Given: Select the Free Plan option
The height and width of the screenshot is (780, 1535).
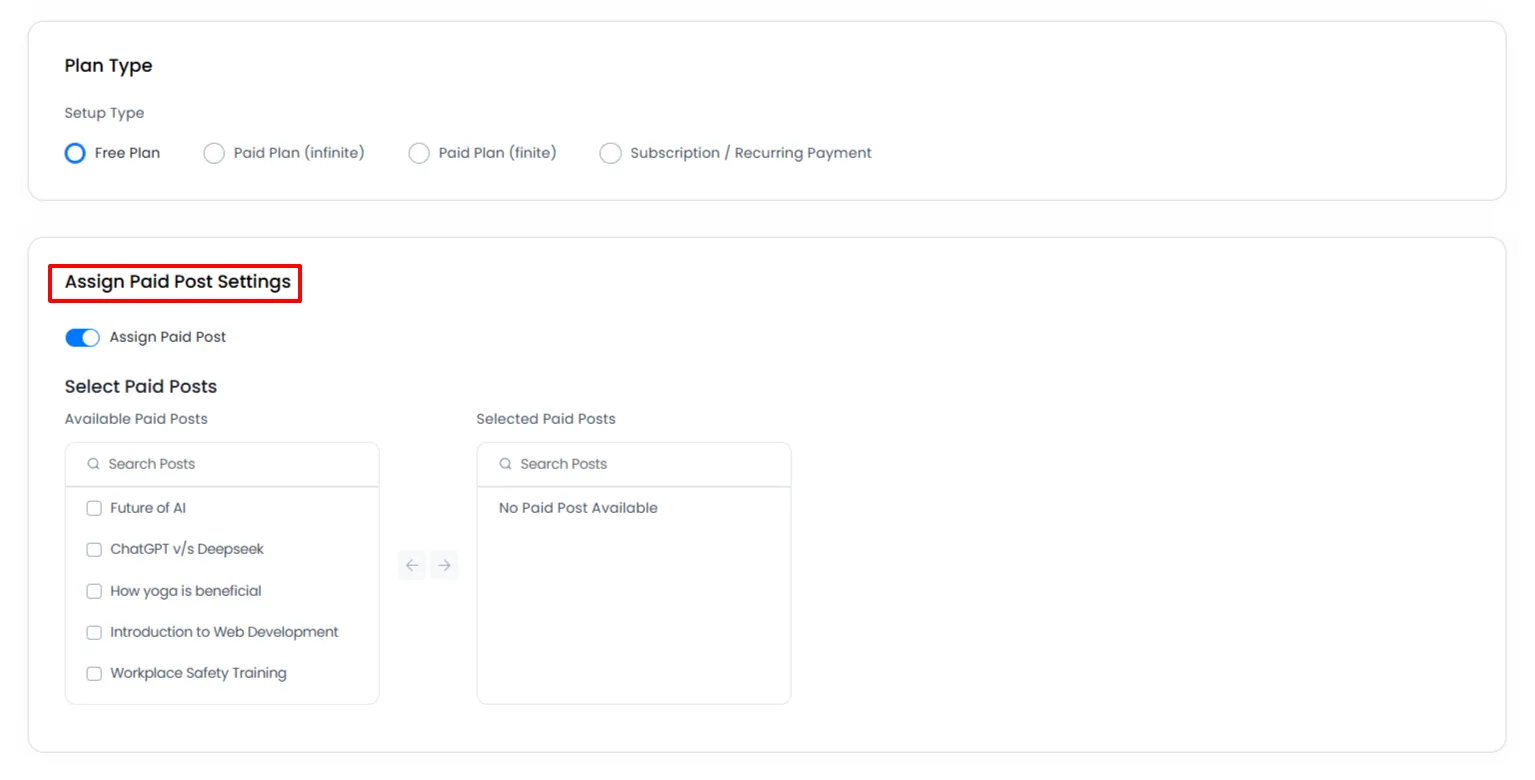Looking at the screenshot, I should (x=74, y=152).
